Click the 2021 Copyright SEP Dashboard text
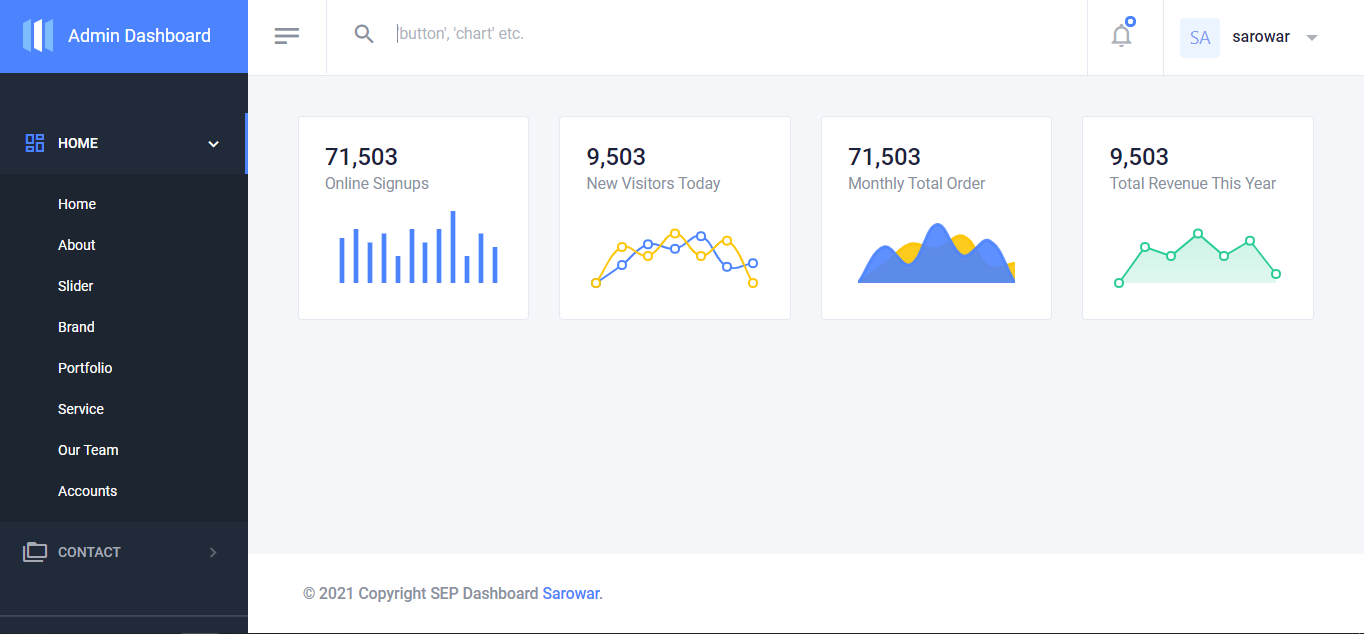This screenshot has width=1364, height=634. tap(421, 593)
